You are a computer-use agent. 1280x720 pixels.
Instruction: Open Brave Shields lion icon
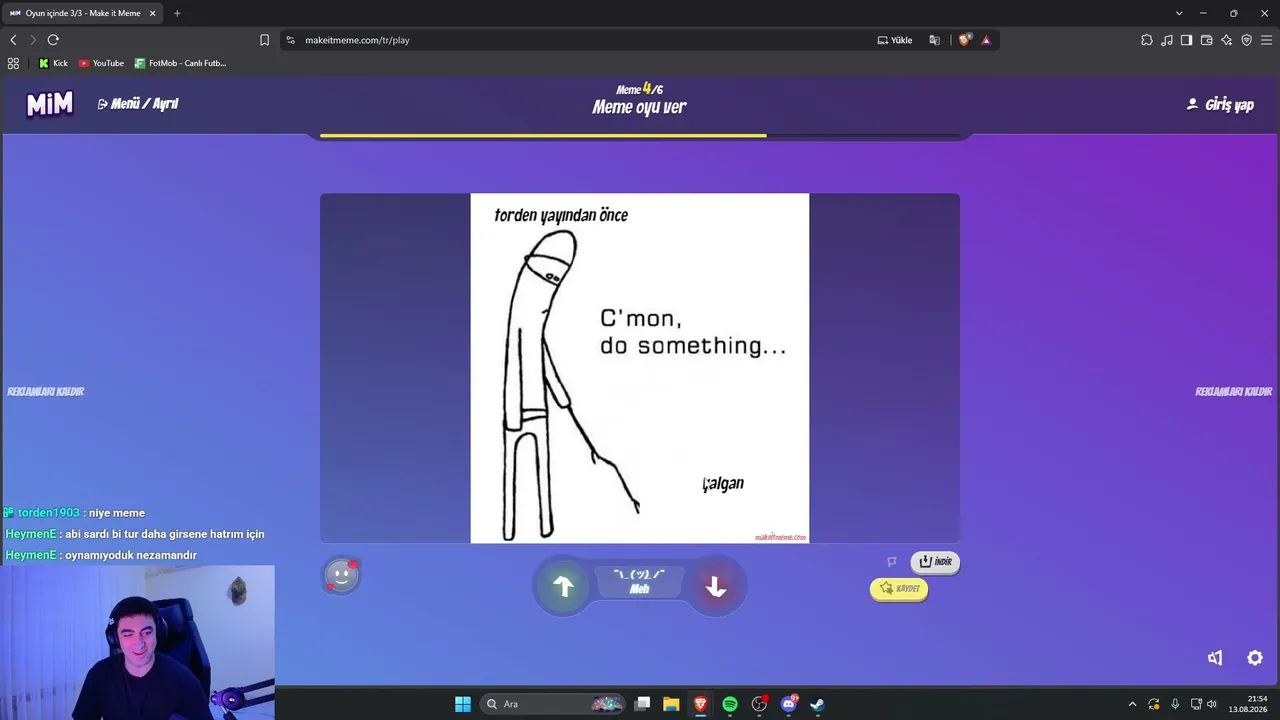tap(964, 40)
